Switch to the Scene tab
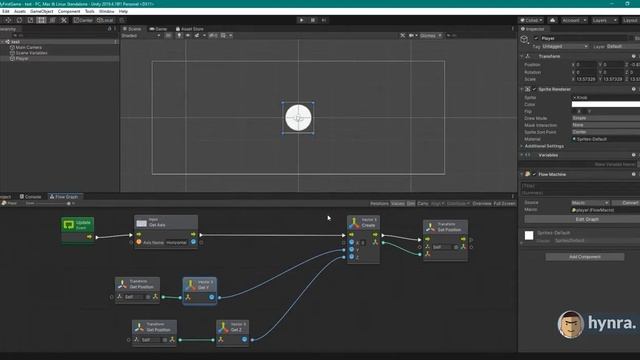This screenshot has height=360, width=640. pos(132,29)
